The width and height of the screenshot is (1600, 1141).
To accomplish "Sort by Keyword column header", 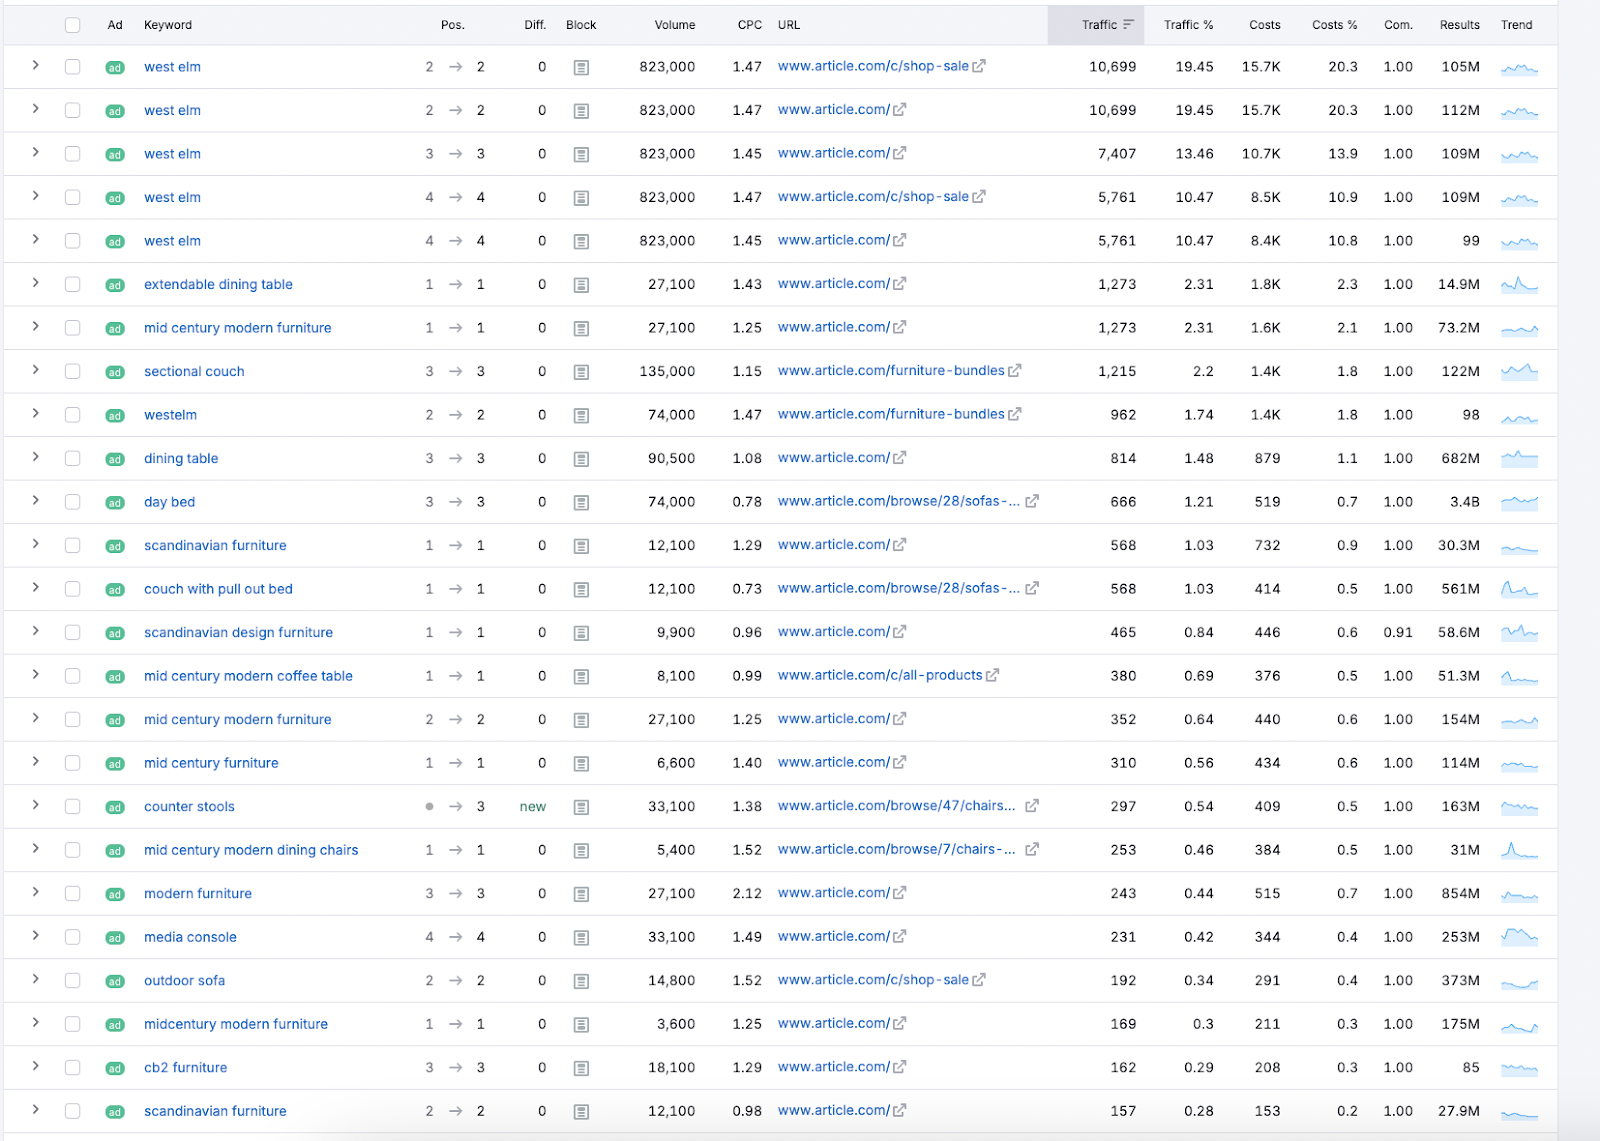I will (168, 25).
